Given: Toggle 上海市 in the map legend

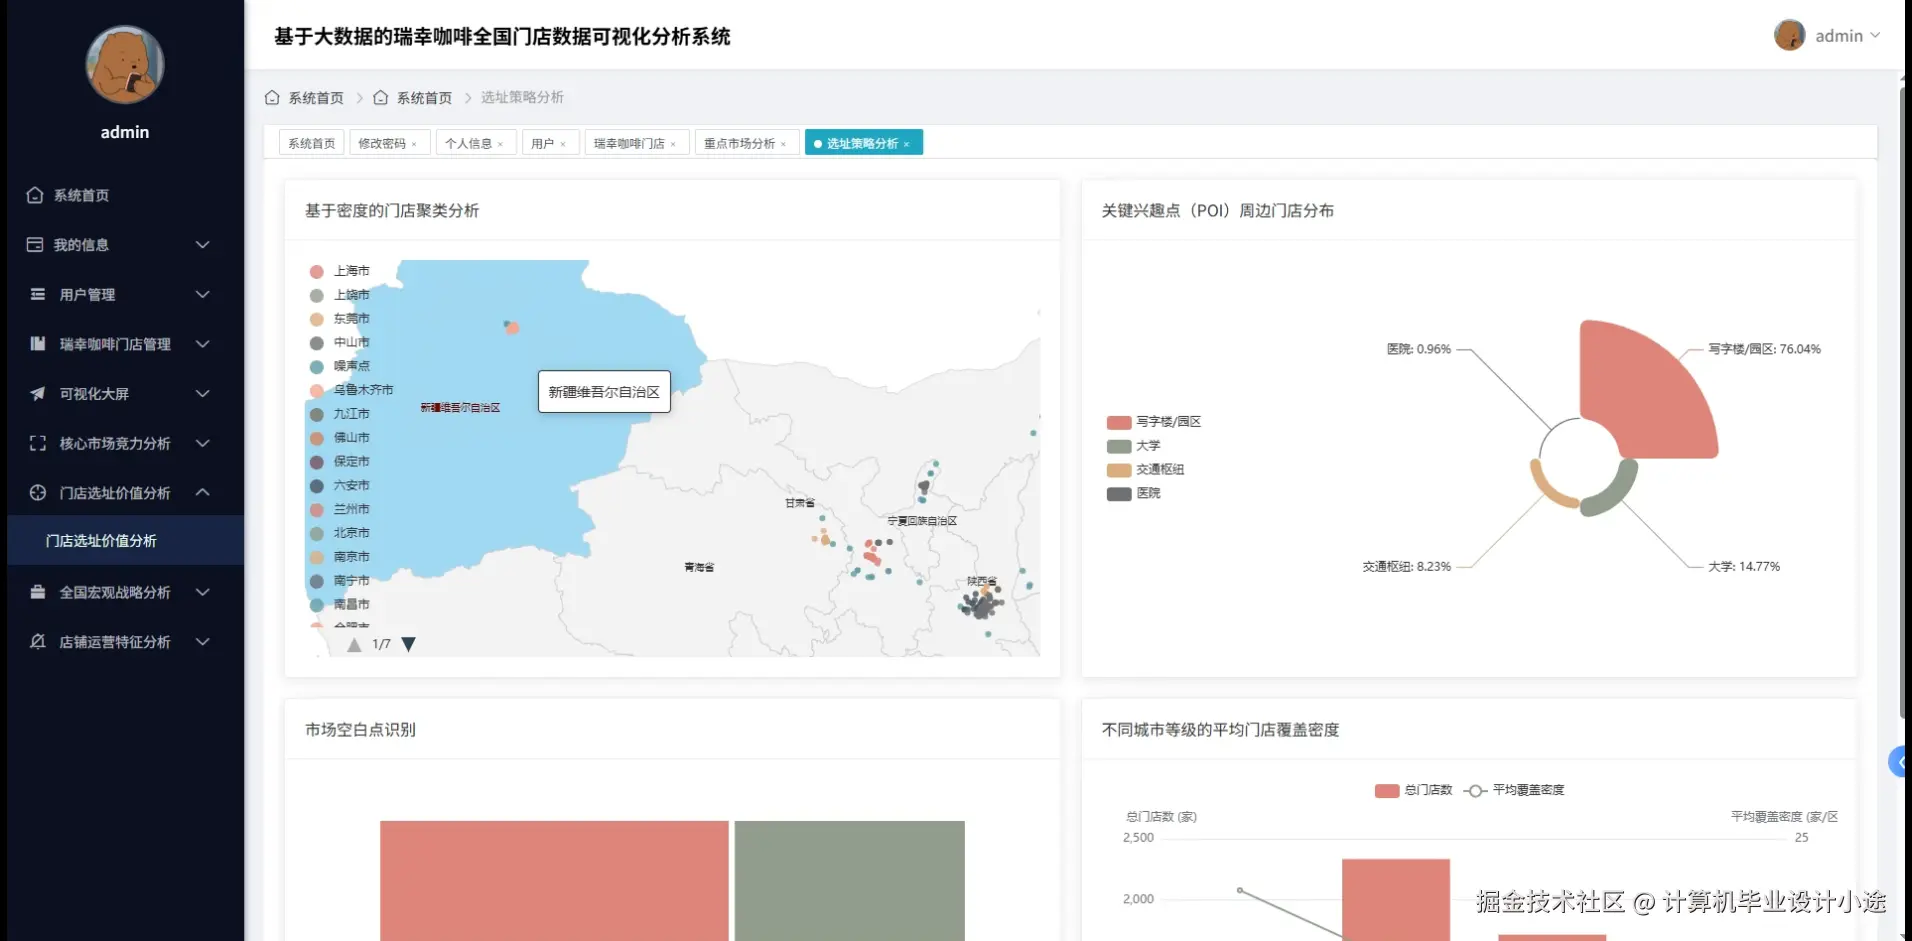Looking at the screenshot, I should pyautogui.click(x=340, y=271).
